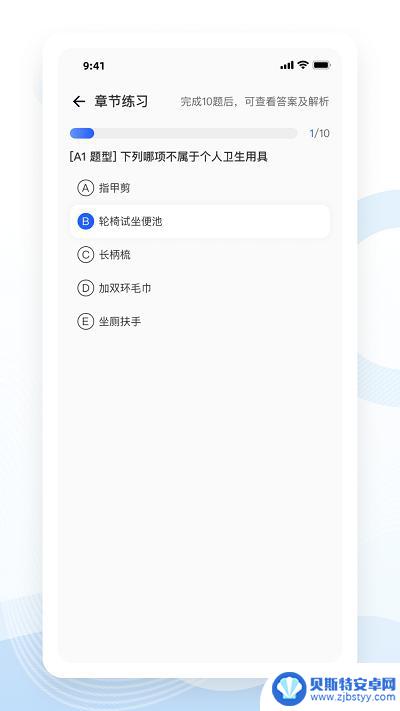Select radio circle A
The width and height of the screenshot is (400, 711).
pos(85,188)
